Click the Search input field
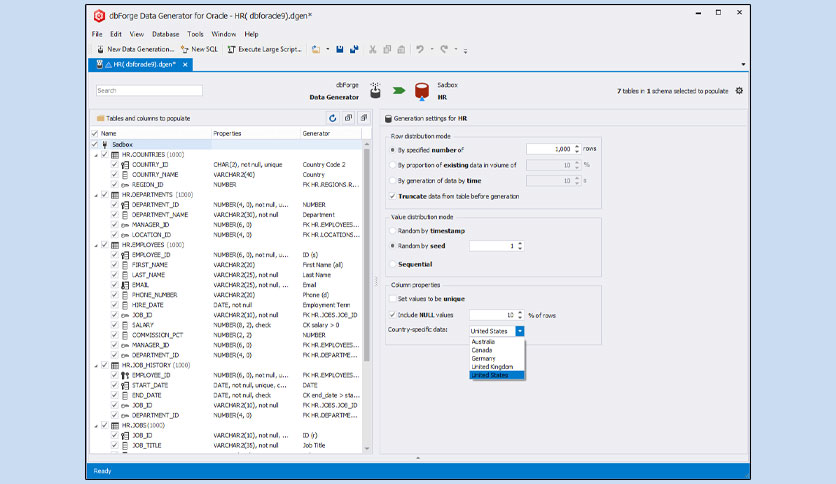 149,91
